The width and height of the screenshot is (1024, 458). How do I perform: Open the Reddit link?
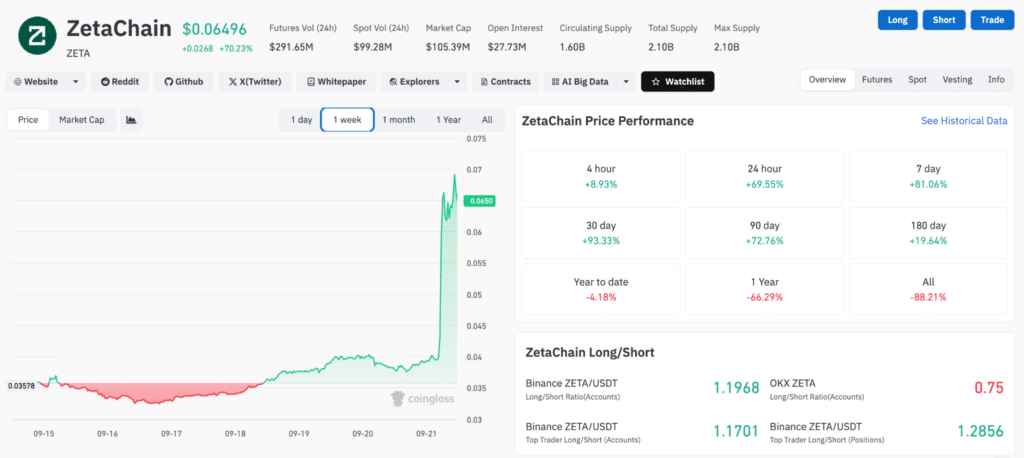point(120,82)
